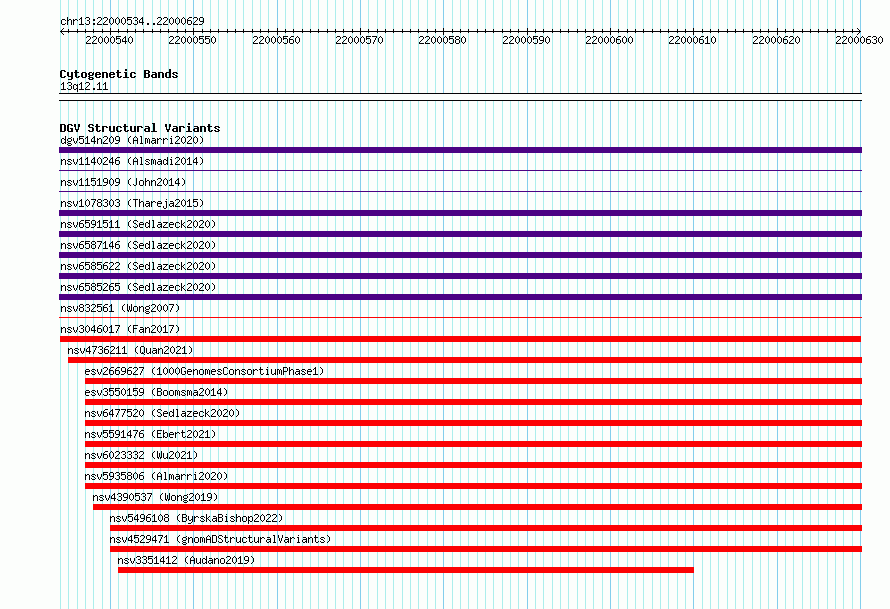Select the purple bar under nsv6585265

pos(460,297)
